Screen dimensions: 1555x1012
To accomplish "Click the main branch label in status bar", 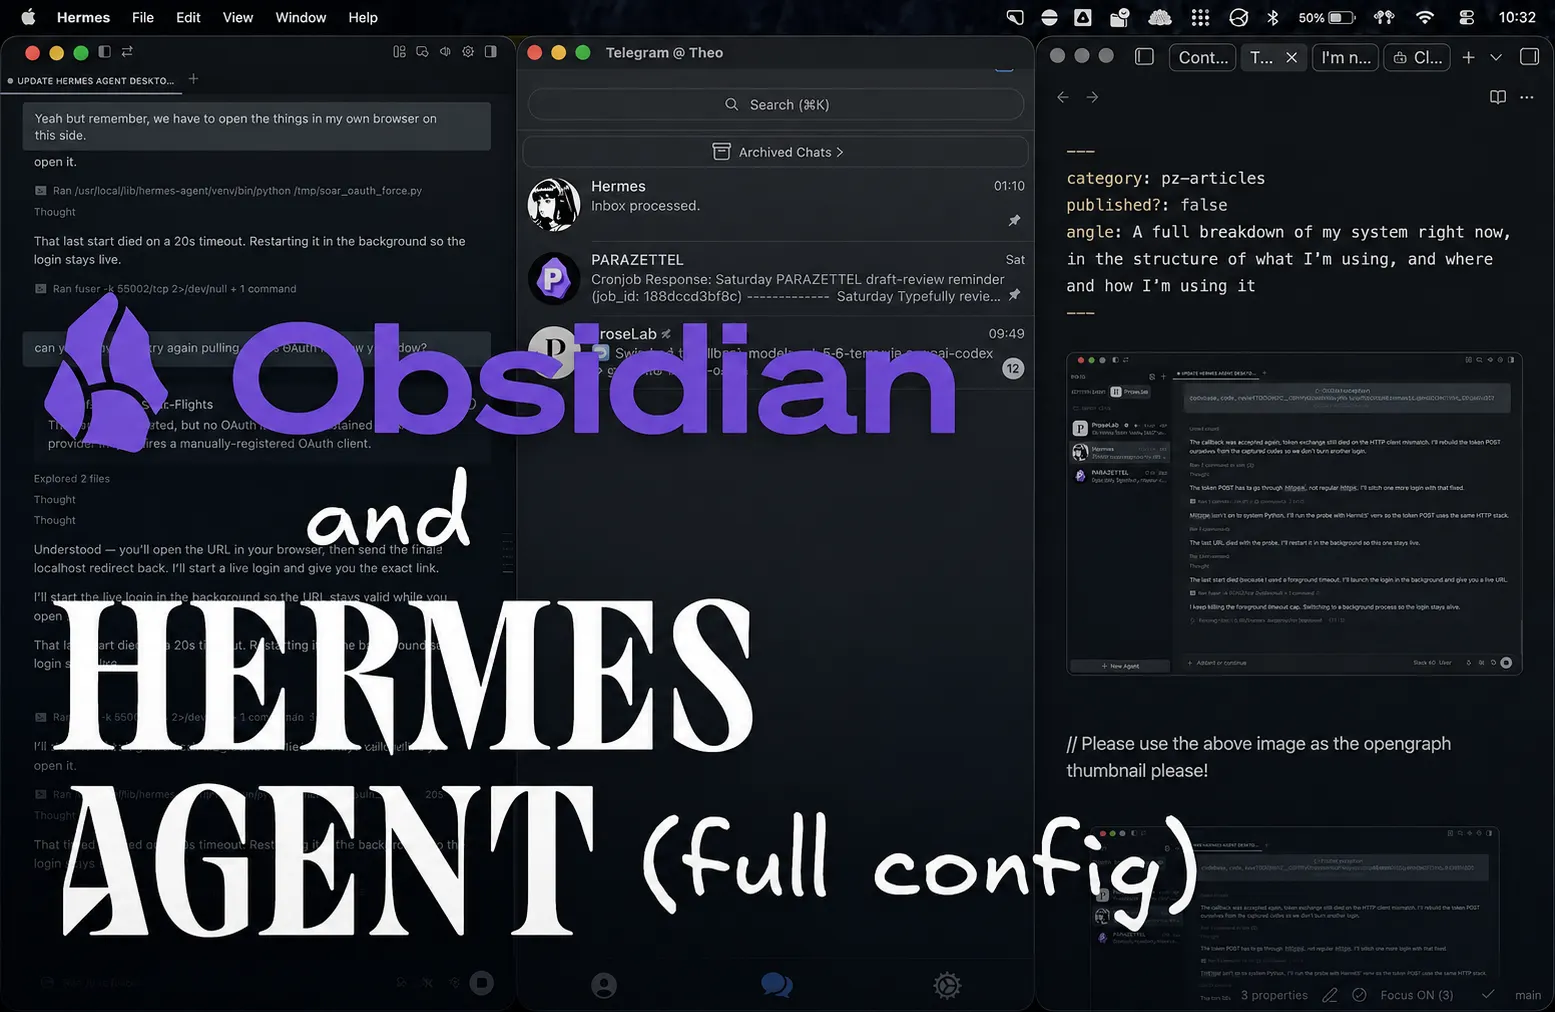I will [x=1528, y=995].
